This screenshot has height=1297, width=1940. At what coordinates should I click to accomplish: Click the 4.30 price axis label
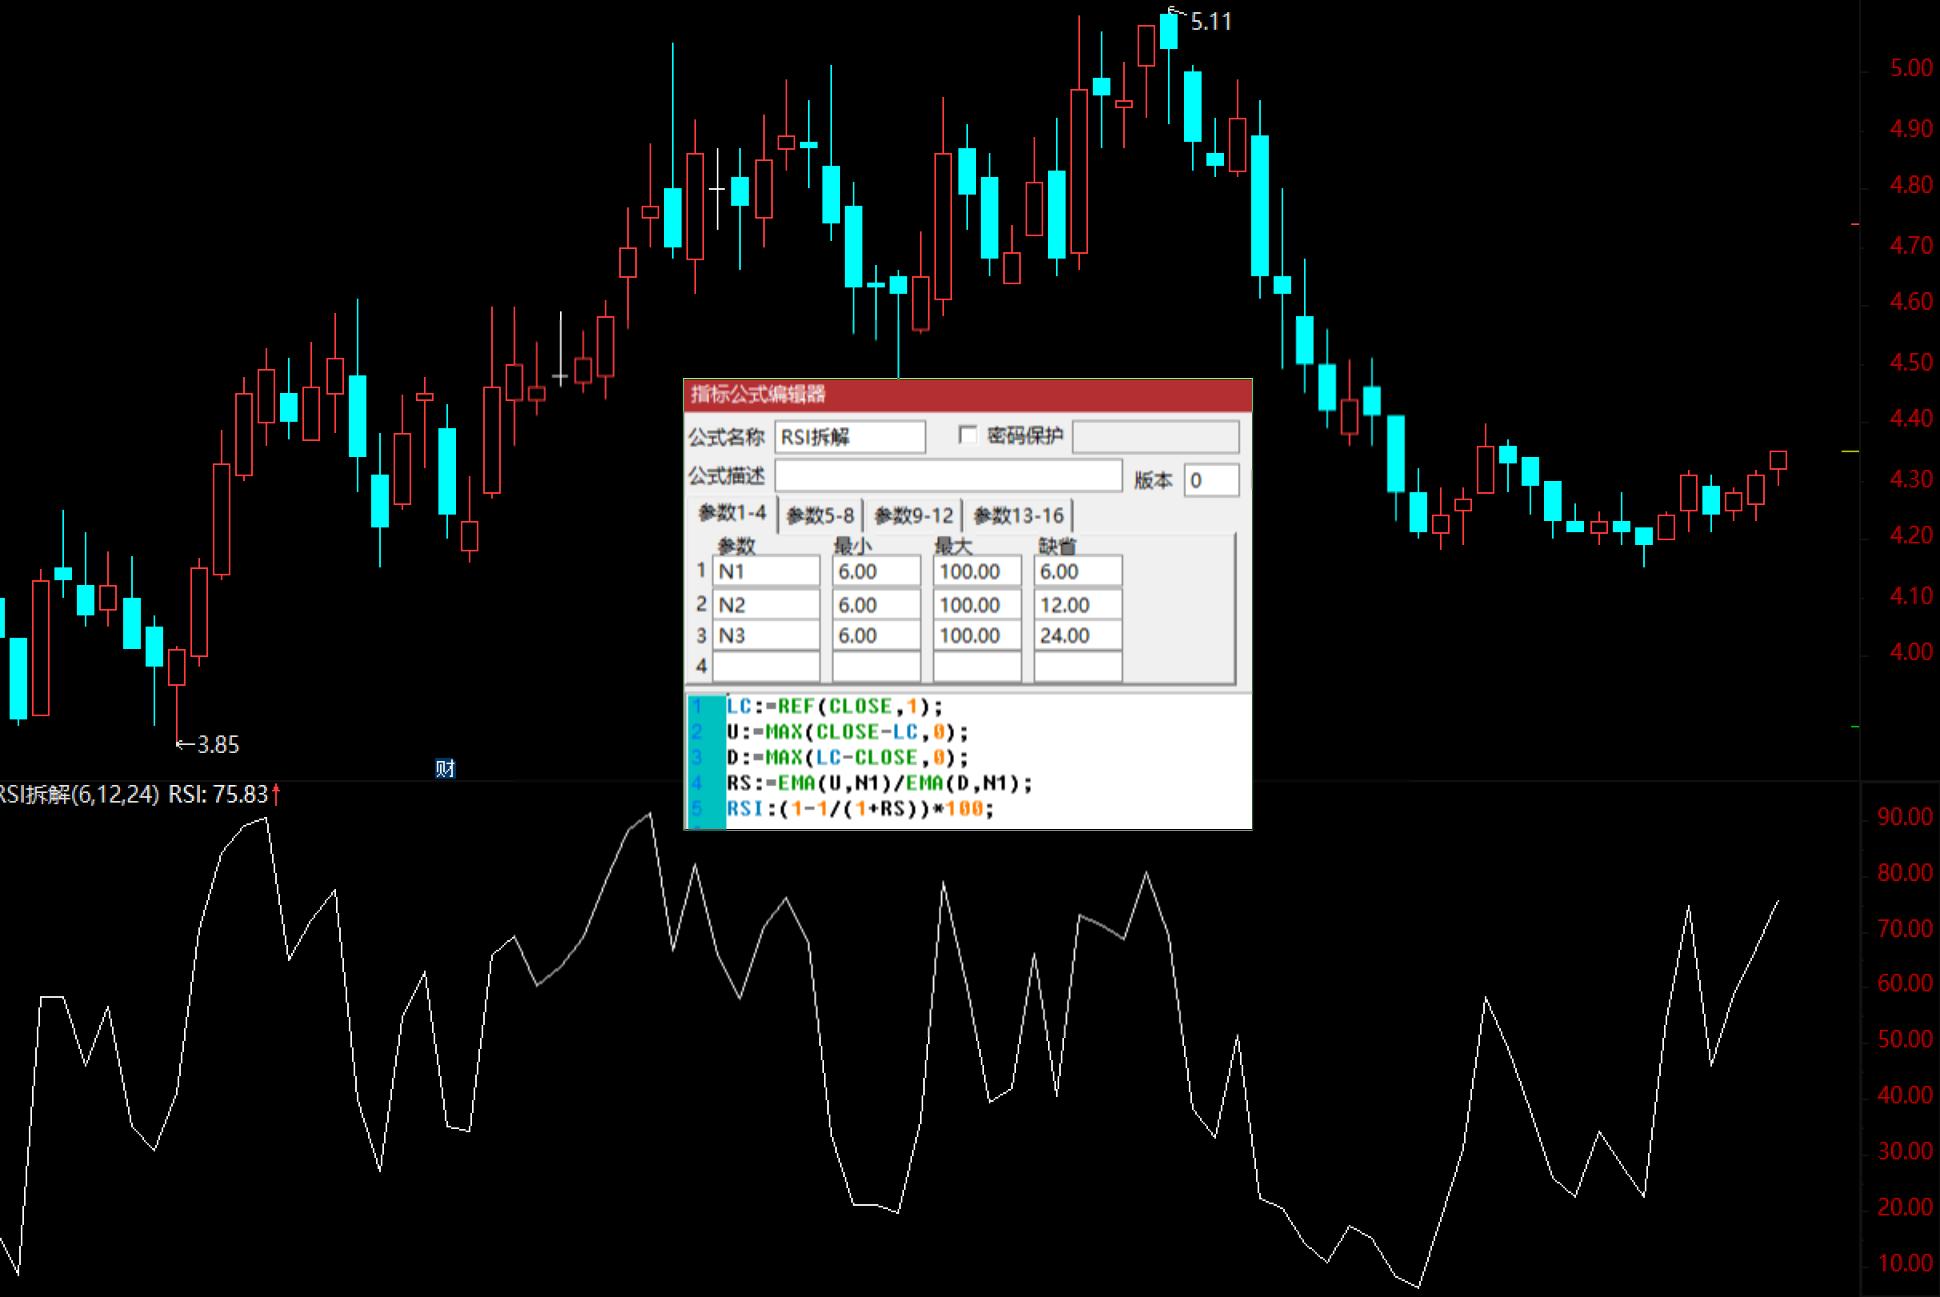tap(1910, 480)
